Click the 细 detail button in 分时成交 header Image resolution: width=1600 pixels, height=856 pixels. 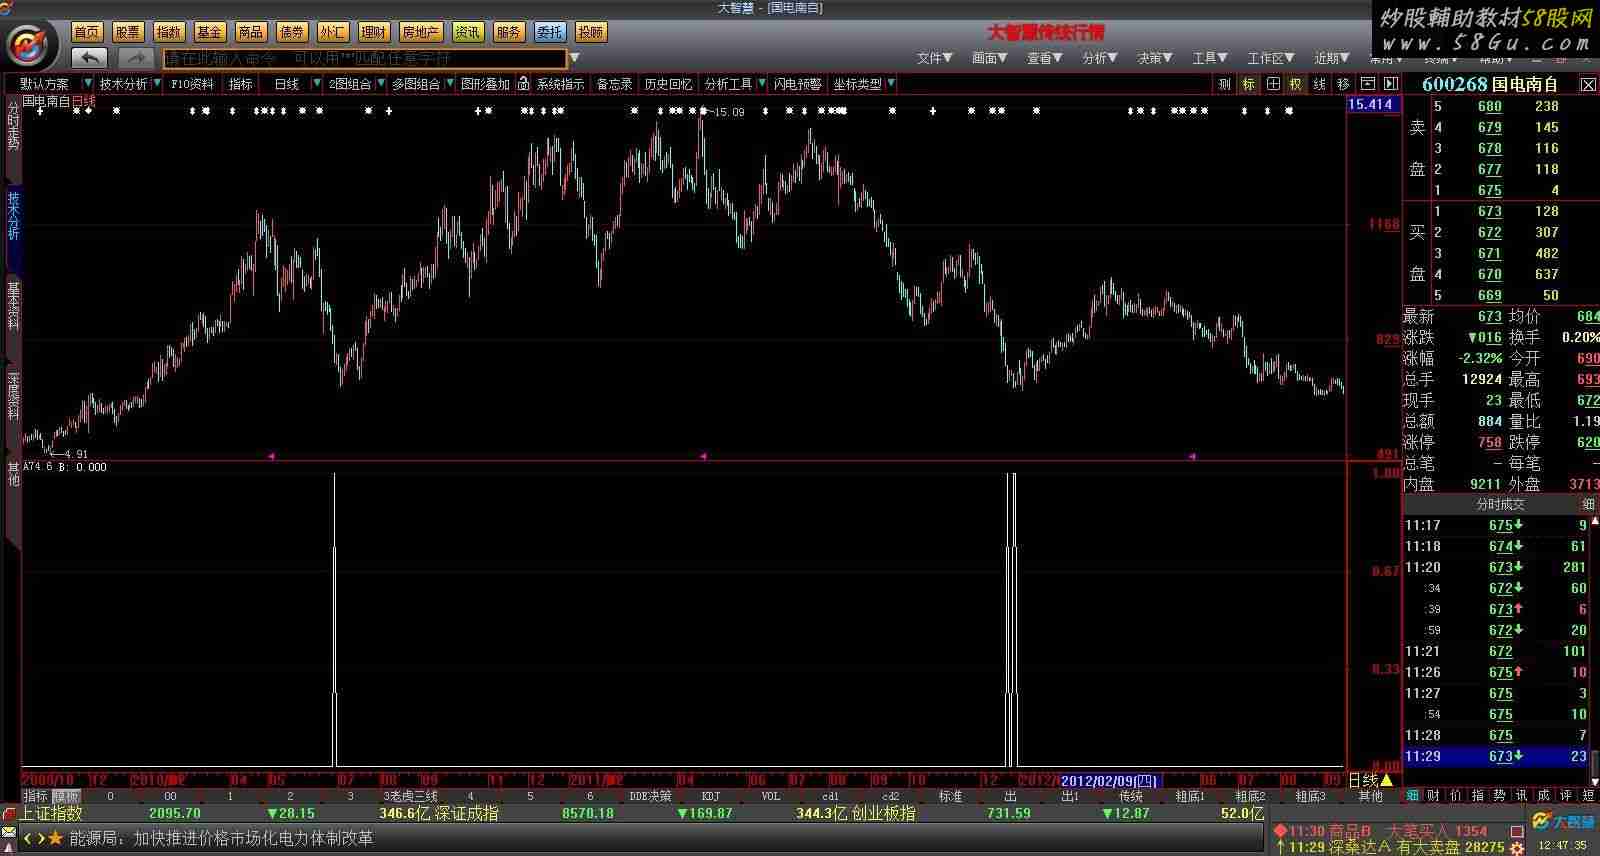[1588, 504]
